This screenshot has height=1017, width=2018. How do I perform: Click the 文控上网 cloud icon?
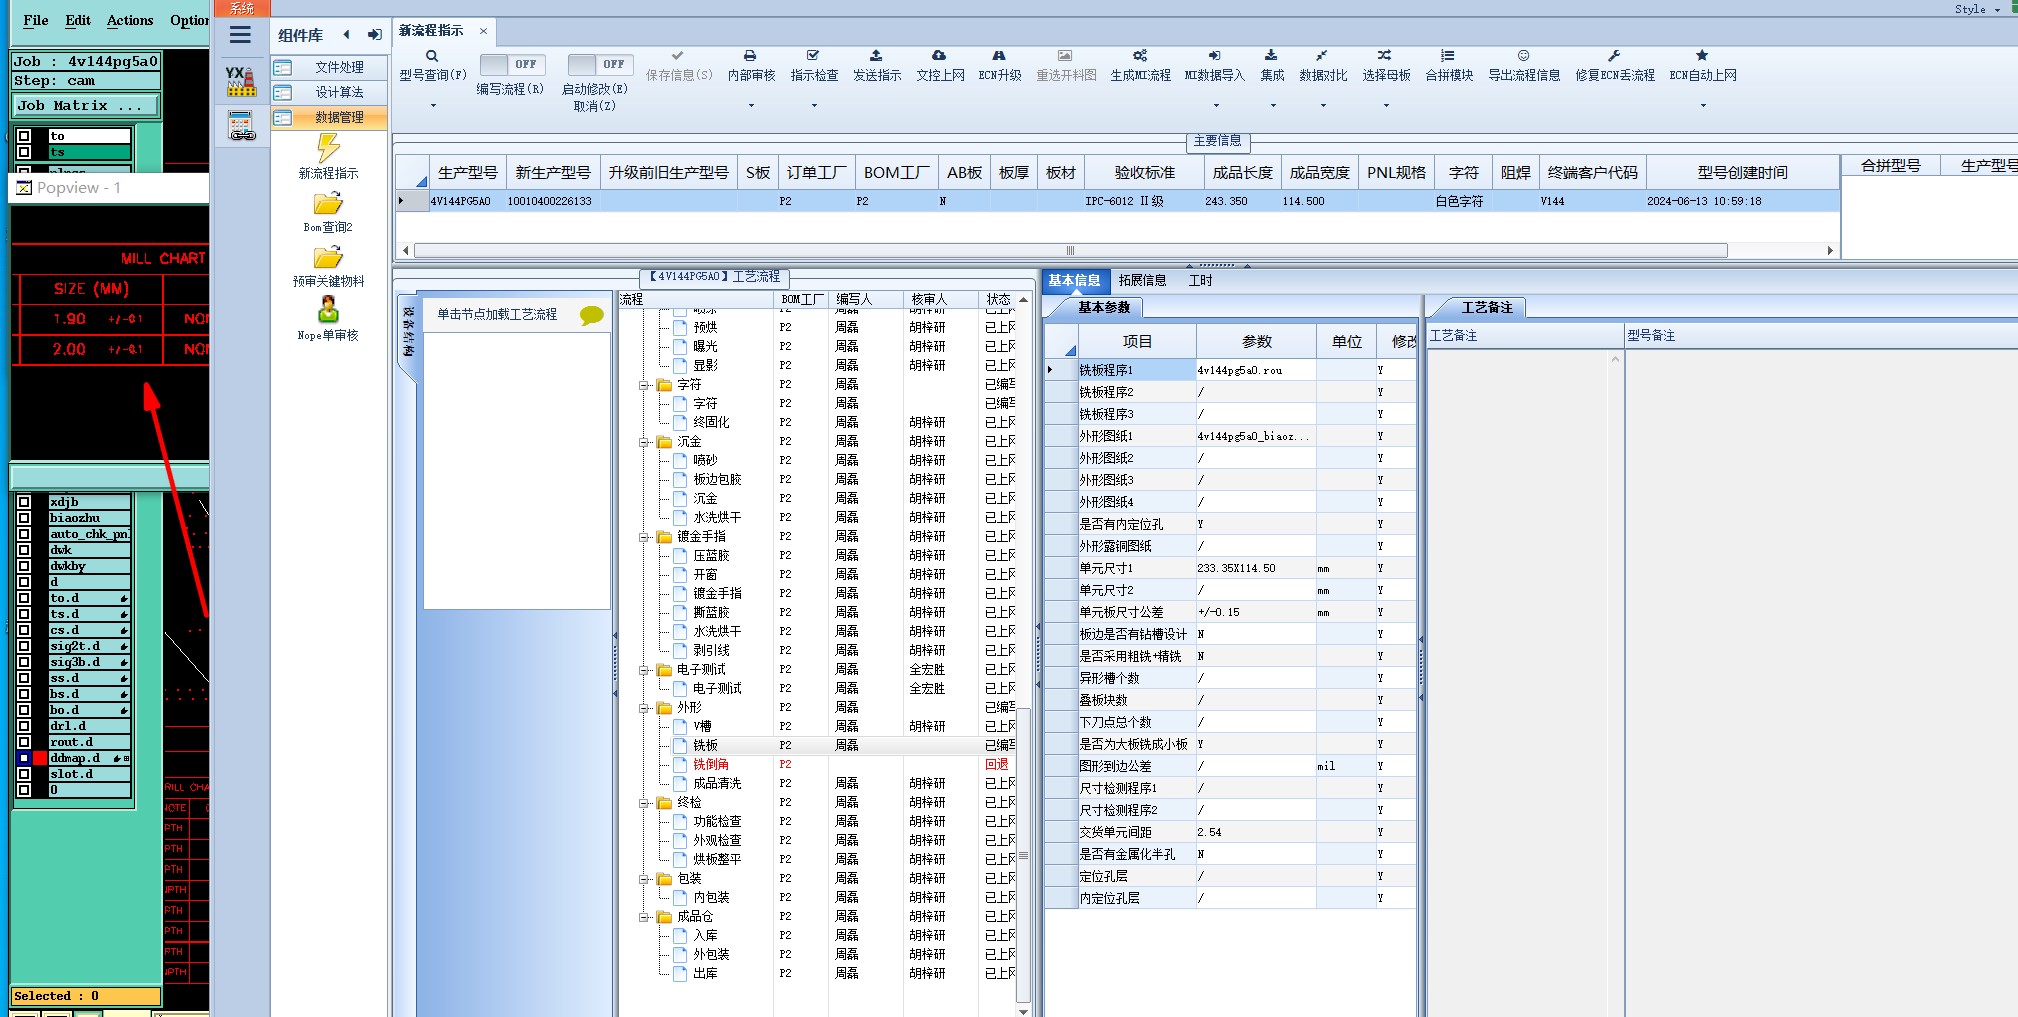pyautogui.click(x=939, y=56)
